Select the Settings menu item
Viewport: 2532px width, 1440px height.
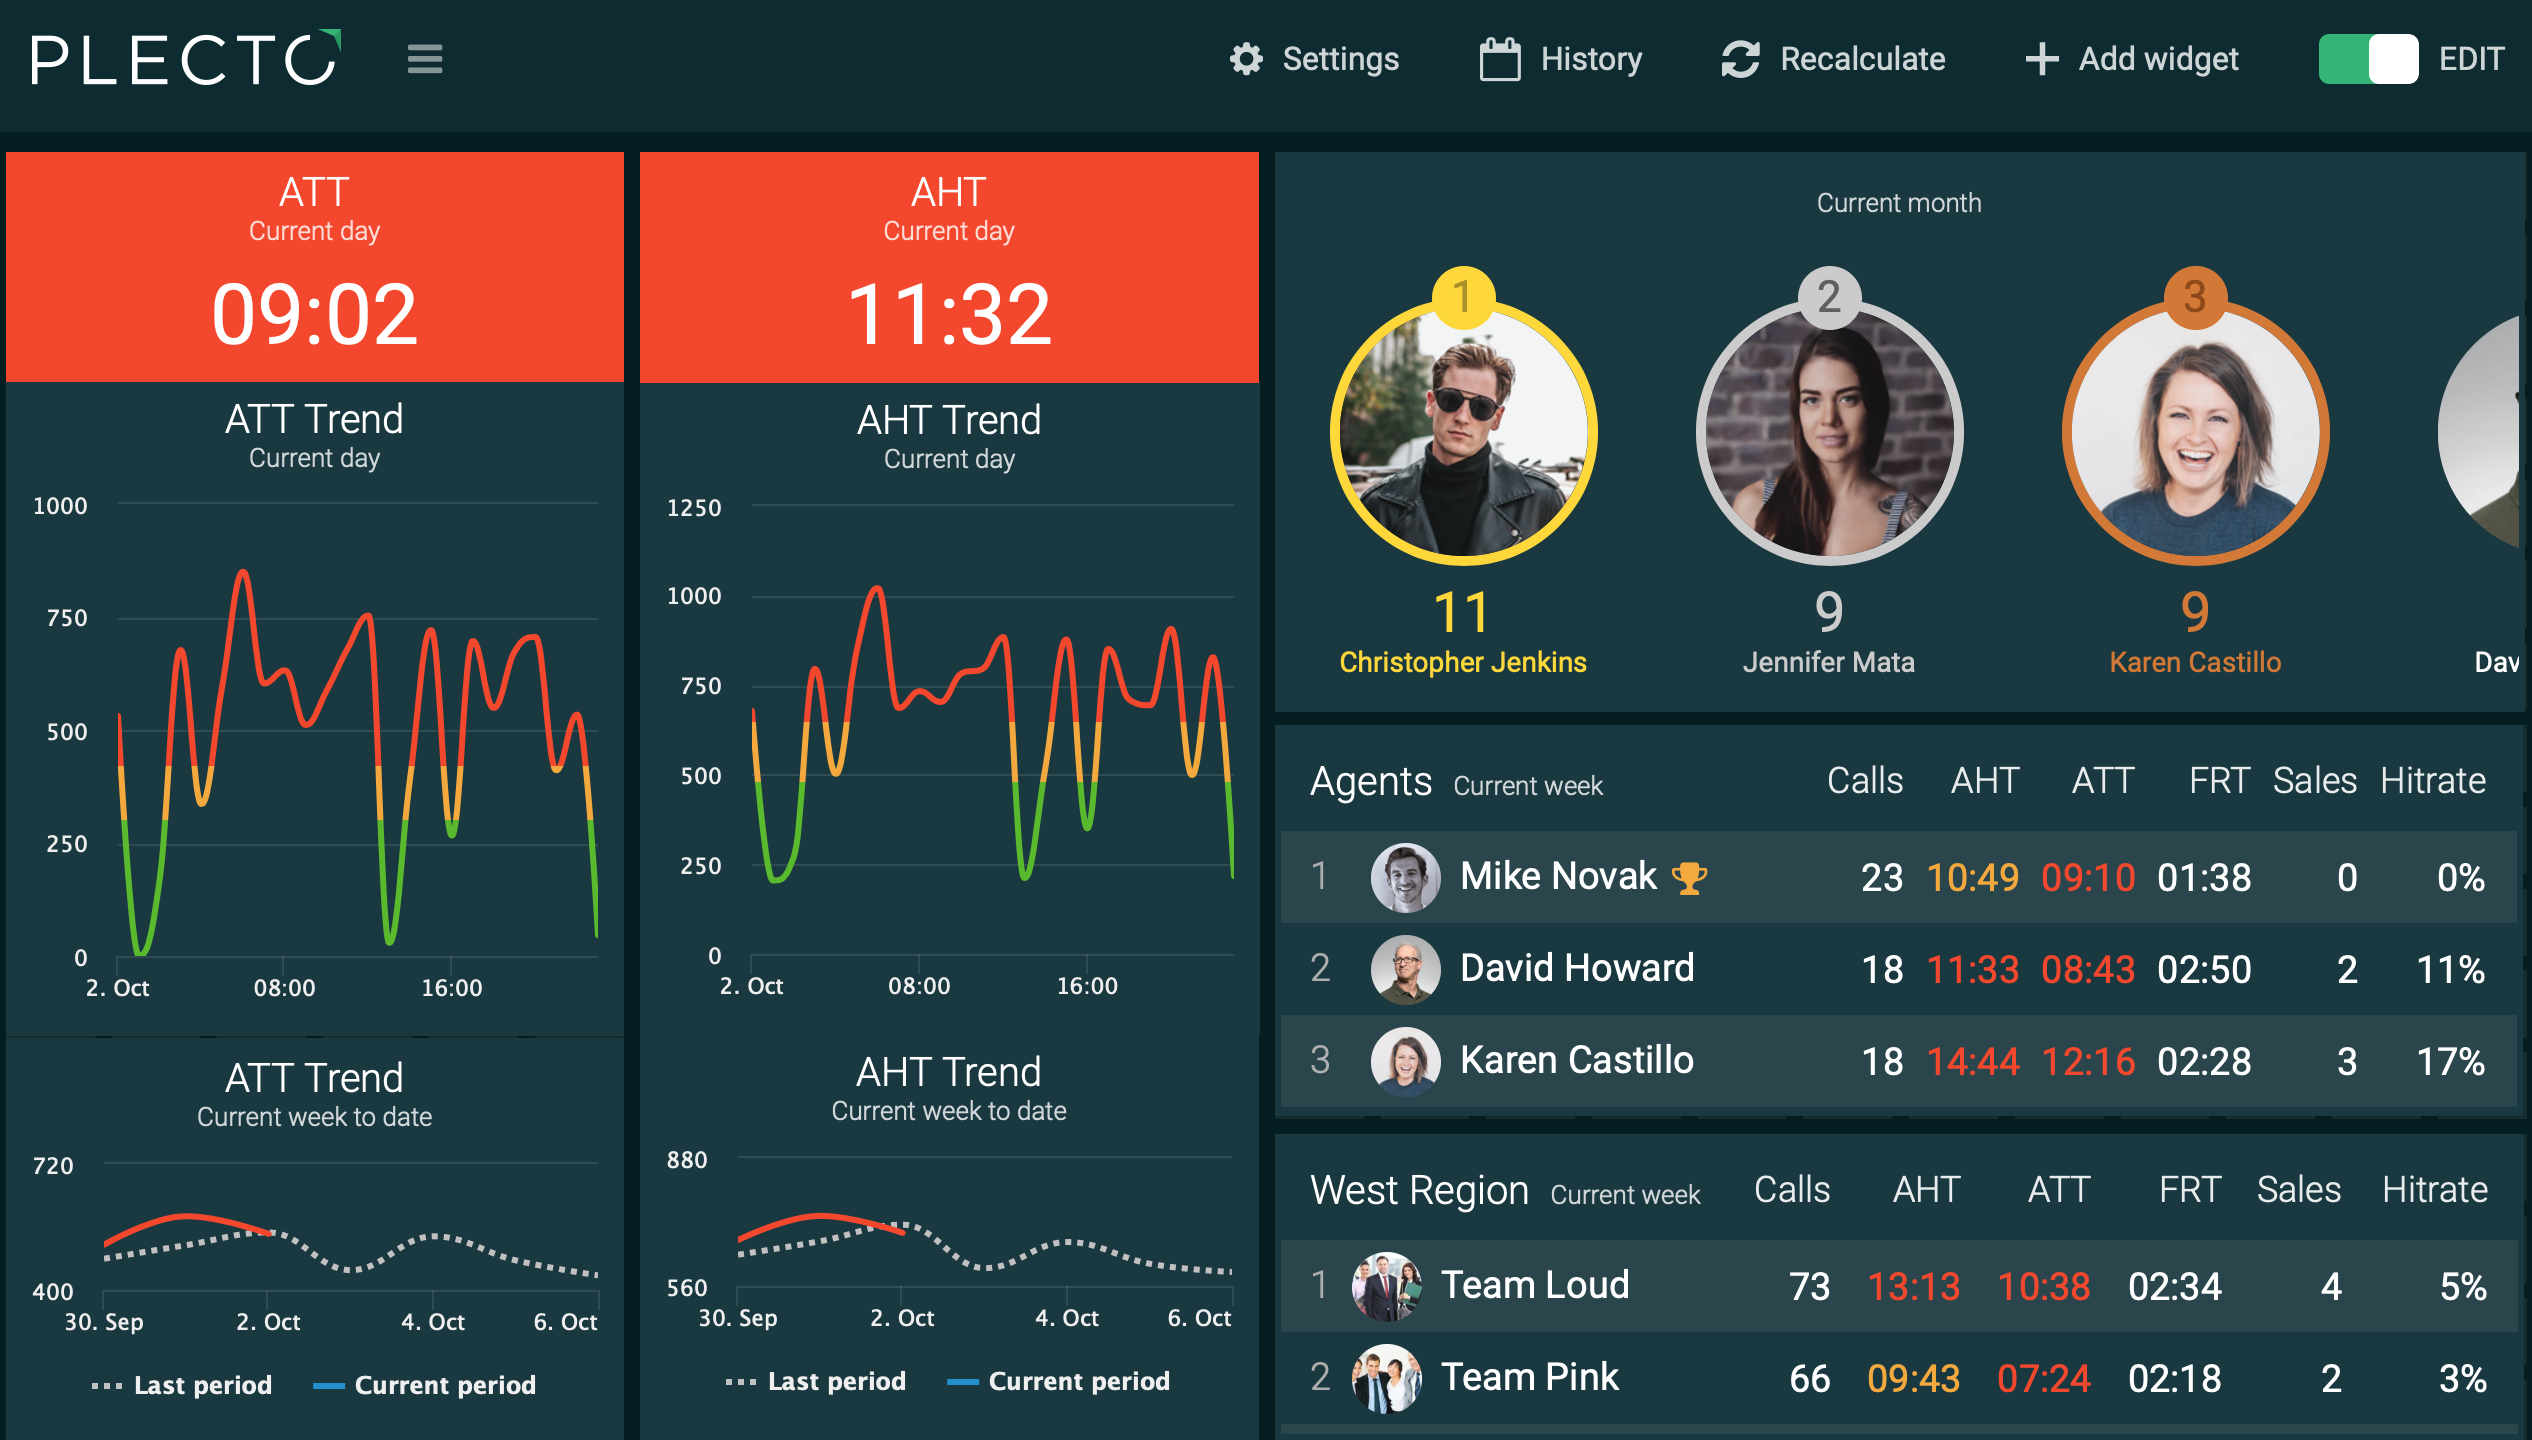click(x=1318, y=57)
